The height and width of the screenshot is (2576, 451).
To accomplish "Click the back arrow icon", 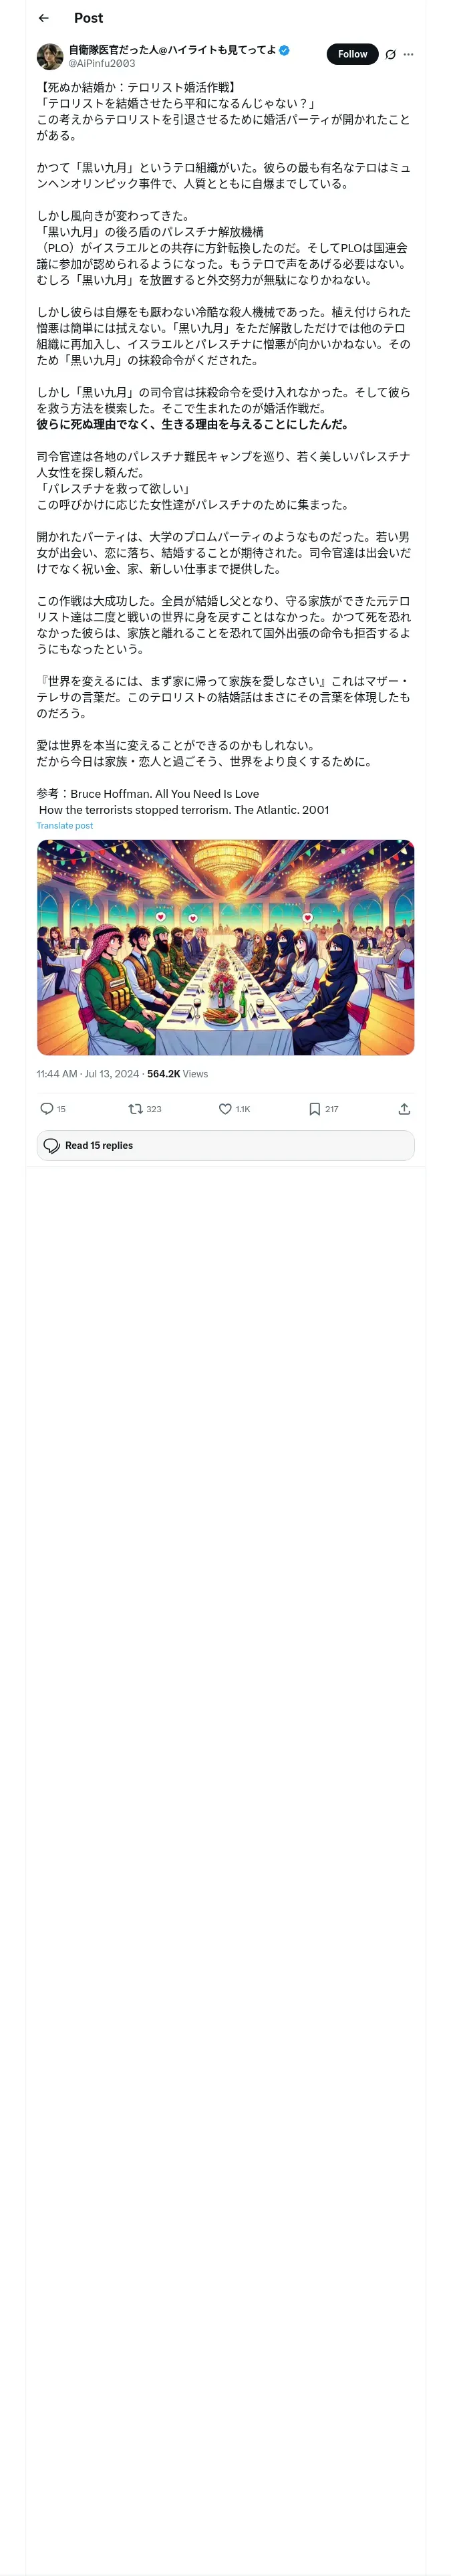I will point(43,18).
